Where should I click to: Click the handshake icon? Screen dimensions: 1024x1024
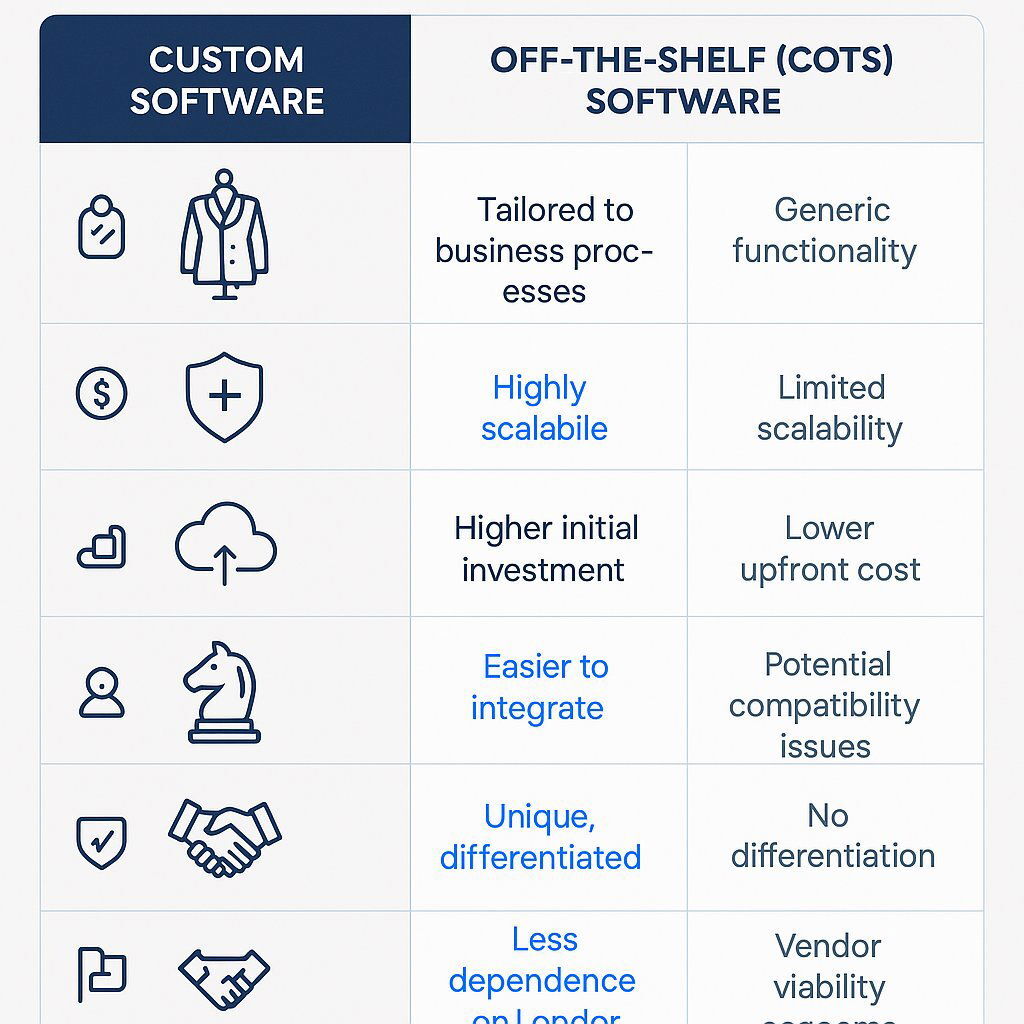224,835
